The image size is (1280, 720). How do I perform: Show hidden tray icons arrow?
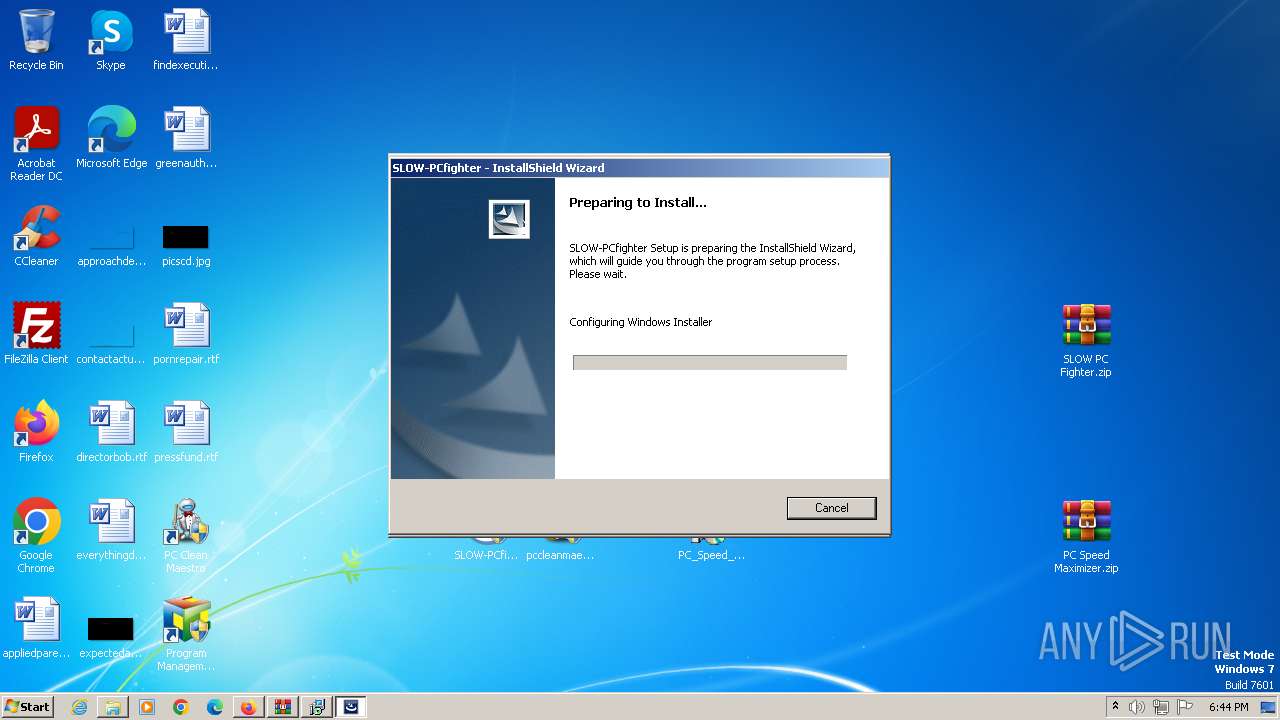(x=1116, y=707)
